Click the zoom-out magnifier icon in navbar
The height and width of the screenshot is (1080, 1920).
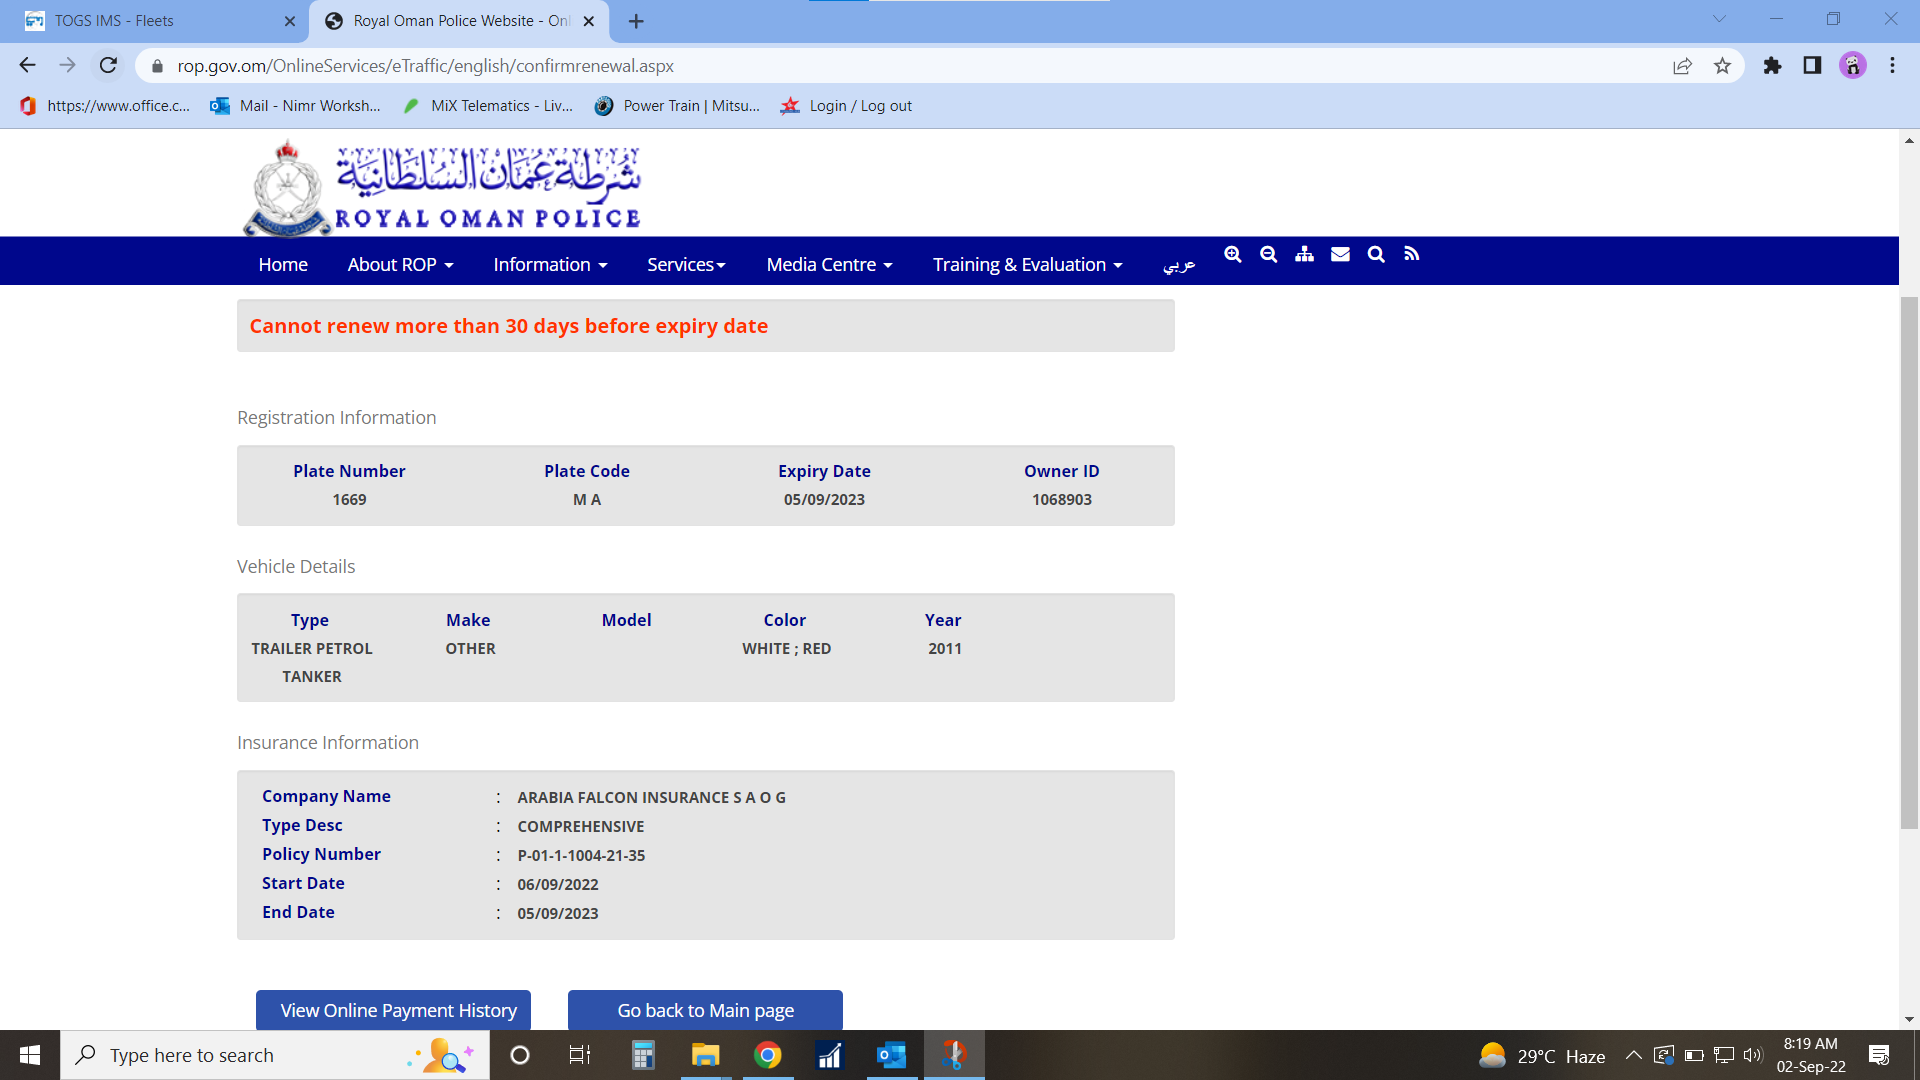pos(1268,254)
